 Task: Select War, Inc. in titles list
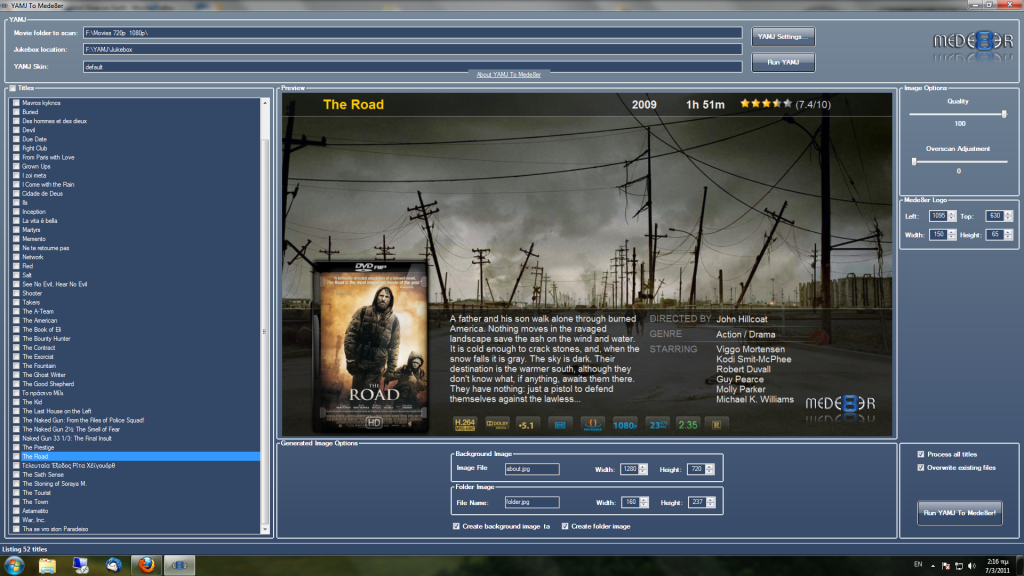pos(33,520)
